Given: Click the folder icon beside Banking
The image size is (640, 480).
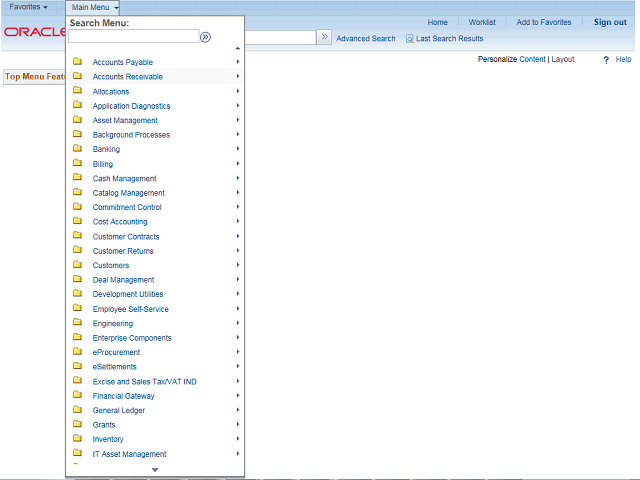Looking at the screenshot, I should coord(77,149).
